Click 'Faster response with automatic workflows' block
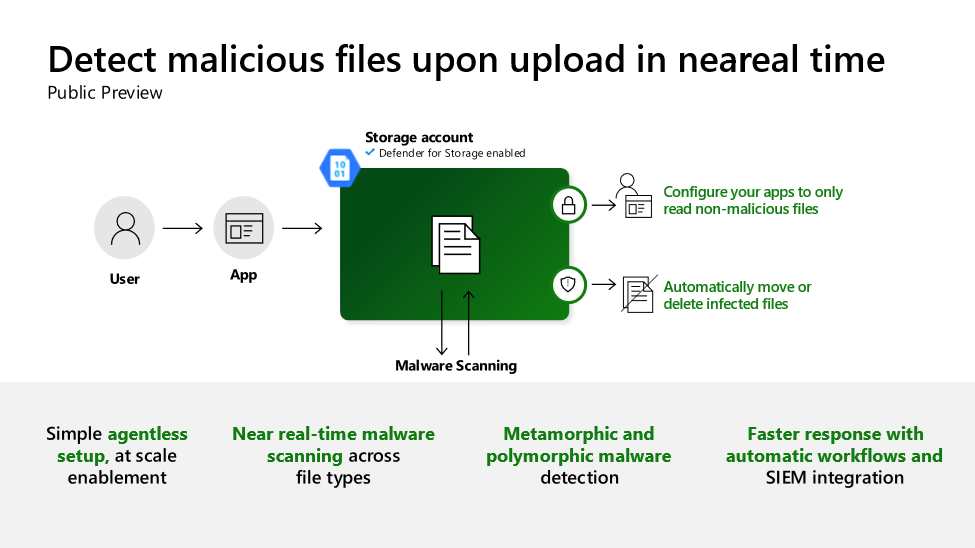 tap(834, 455)
